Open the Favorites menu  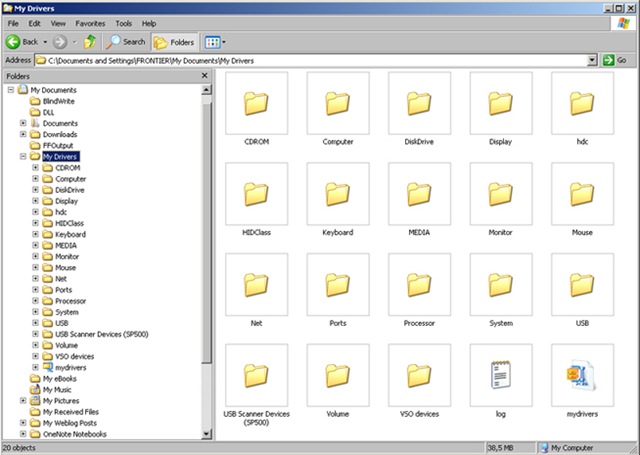[90, 24]
